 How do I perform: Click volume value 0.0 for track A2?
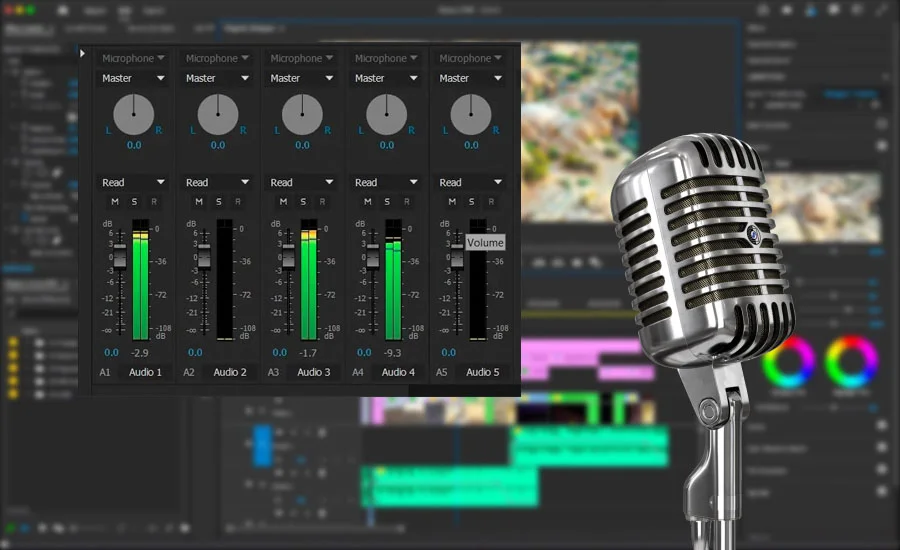(195, 353)
